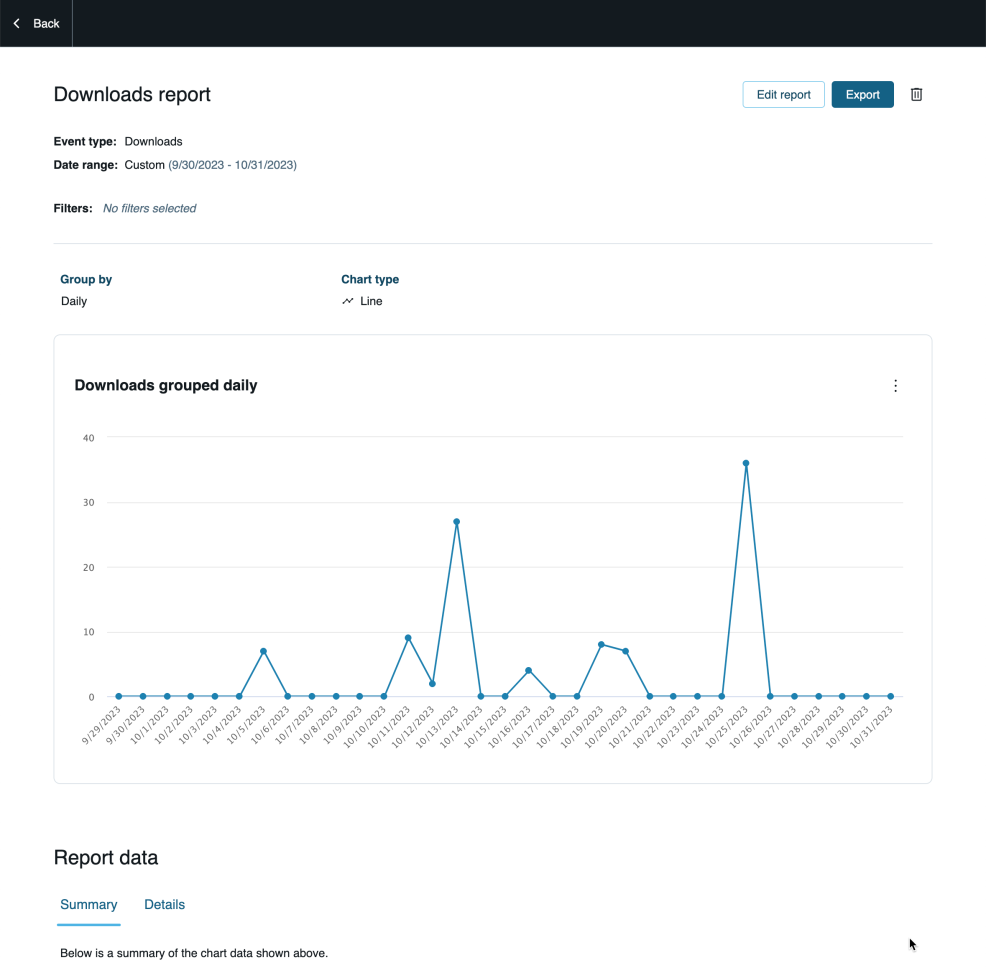
Task: Click the y-axis label 20
Action: 89,567
